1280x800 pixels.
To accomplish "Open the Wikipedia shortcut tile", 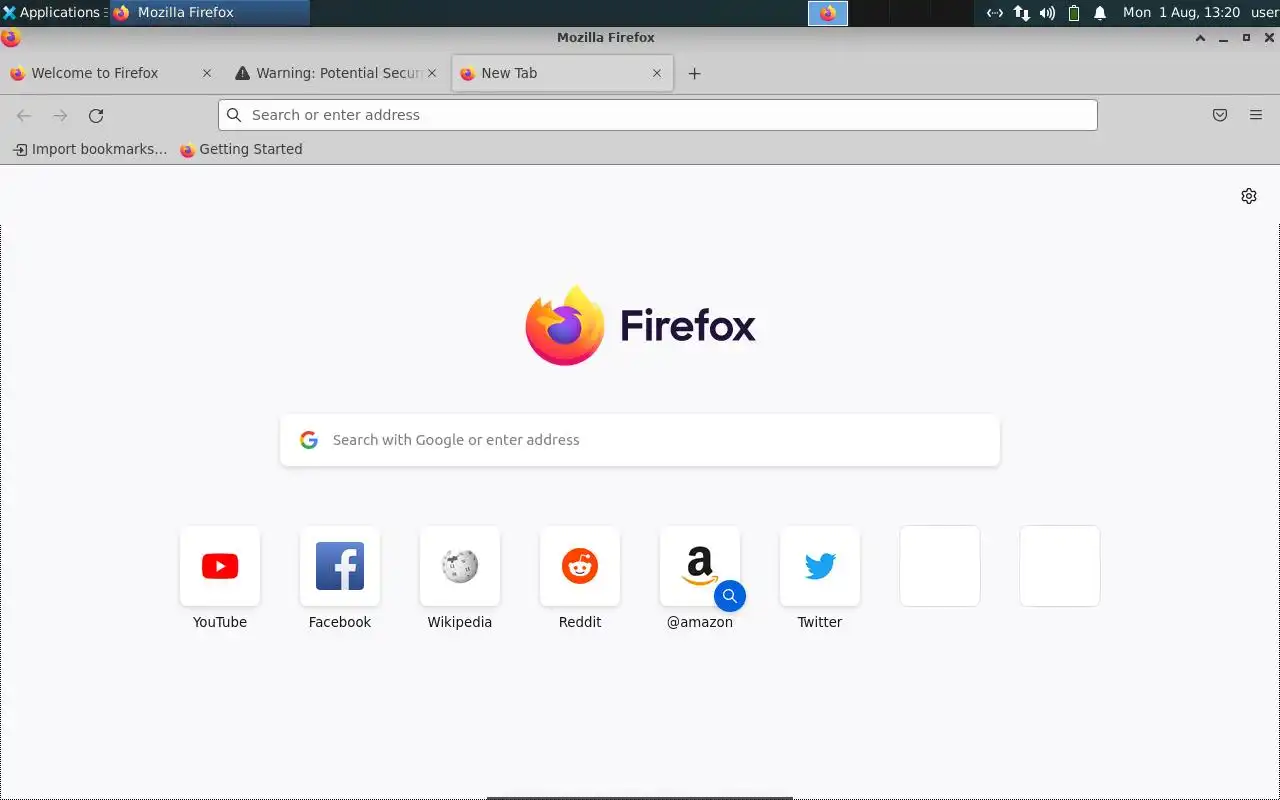I will pyautogui.click(x=460, y=566).
